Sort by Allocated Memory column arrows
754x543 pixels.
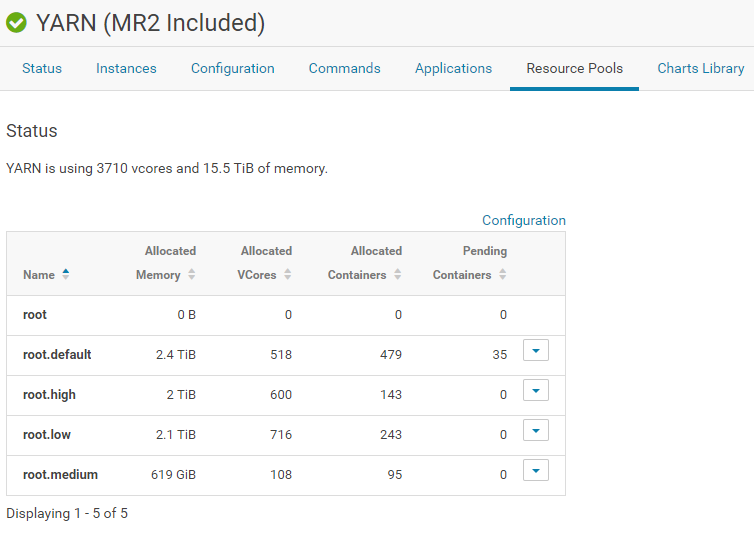(191, 274)
